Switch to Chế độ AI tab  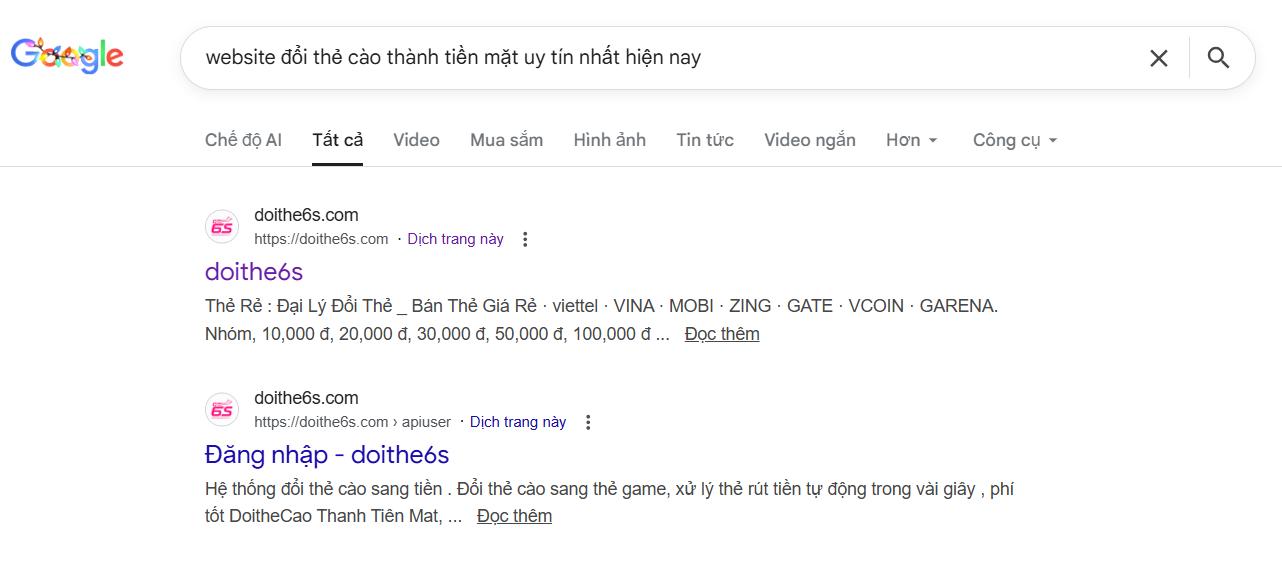tap(243, 140)
